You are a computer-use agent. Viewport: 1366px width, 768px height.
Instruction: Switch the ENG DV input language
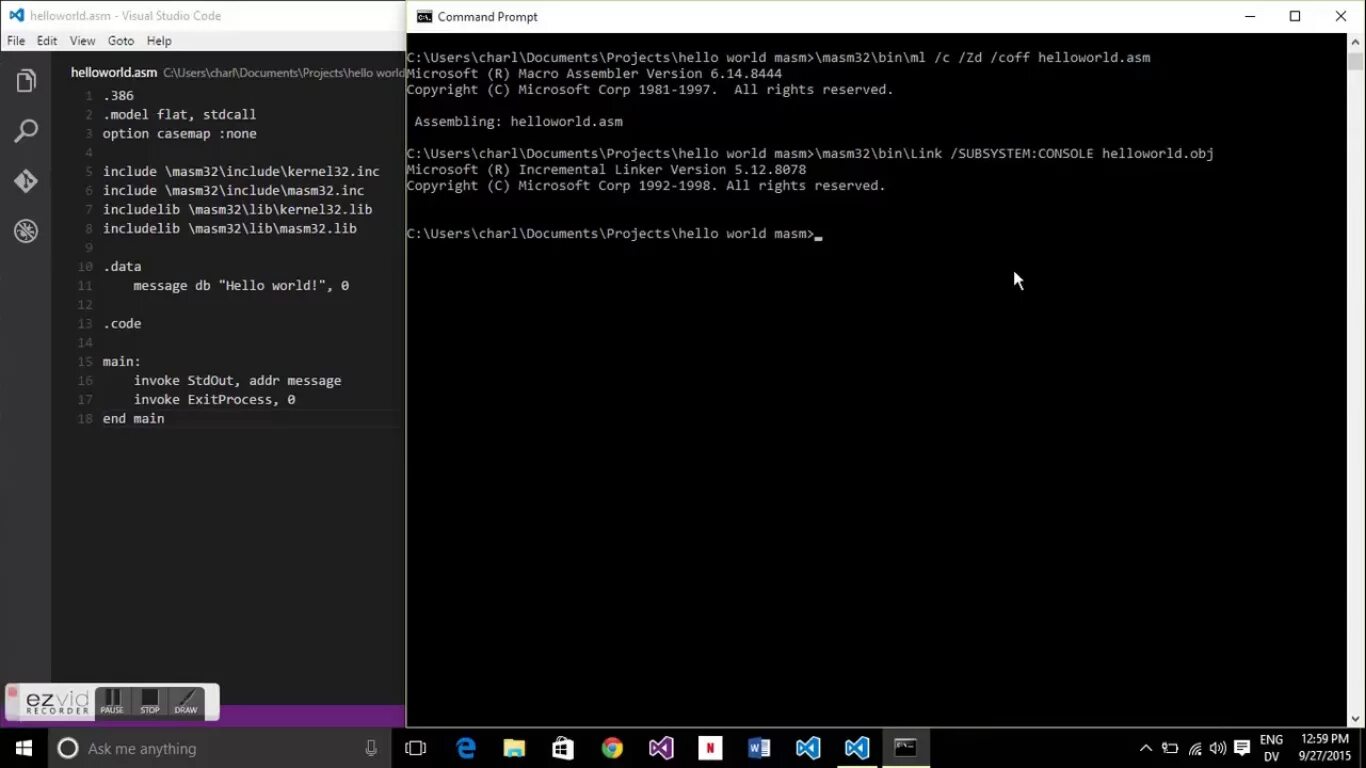pos(1271,748)
